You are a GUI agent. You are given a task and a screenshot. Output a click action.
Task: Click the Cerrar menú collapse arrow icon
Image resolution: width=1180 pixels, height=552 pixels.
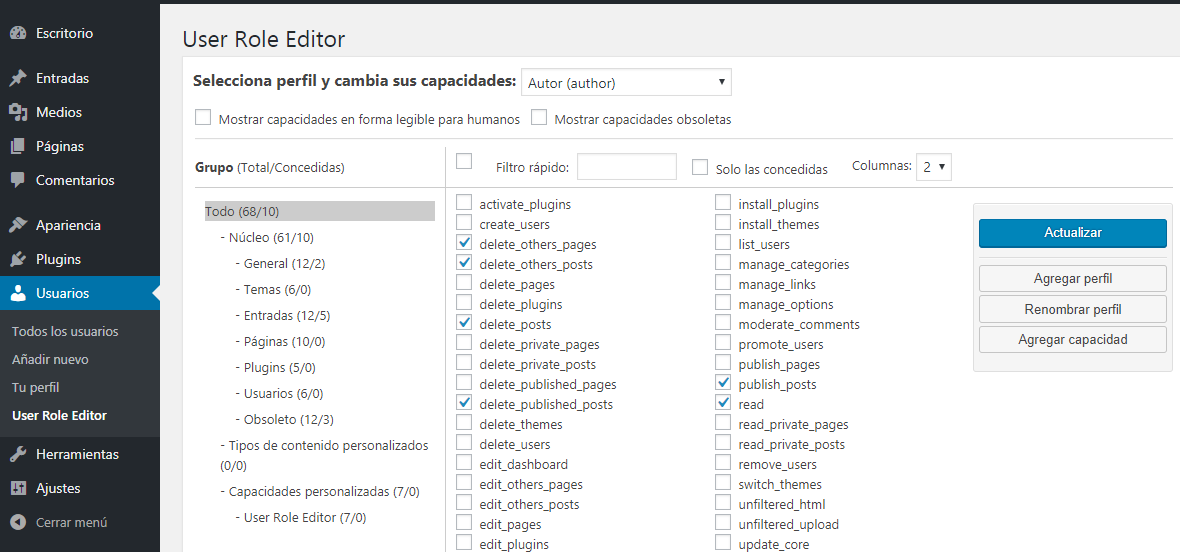coord(19,522)
